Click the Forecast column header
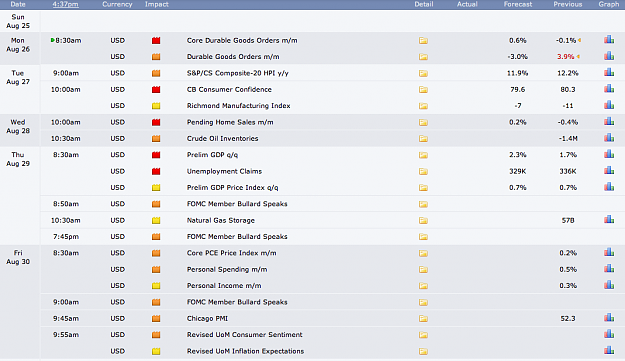 click(x=518, y=4)
